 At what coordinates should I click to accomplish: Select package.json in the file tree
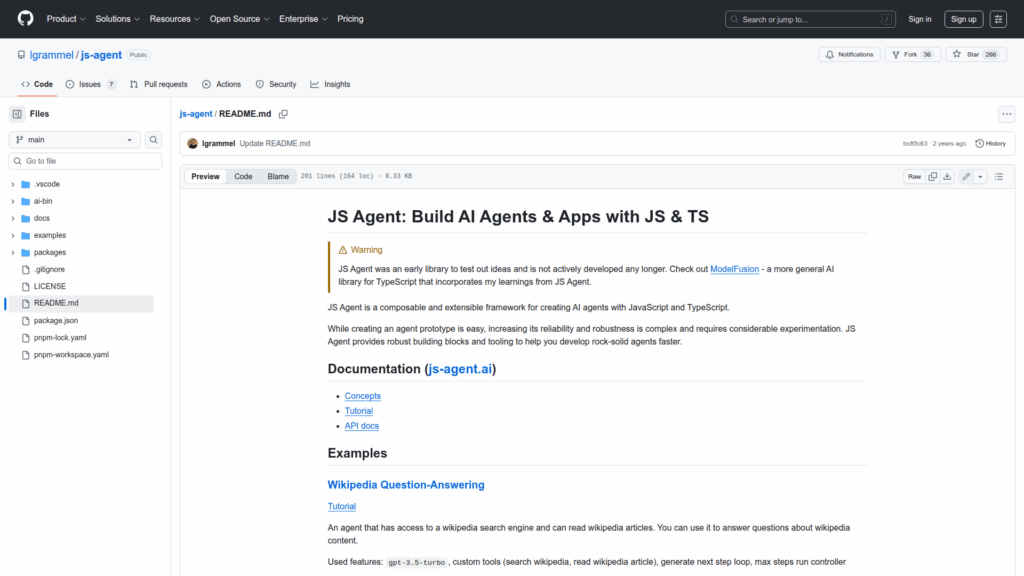pyautogui.click(x=56, y=321)
